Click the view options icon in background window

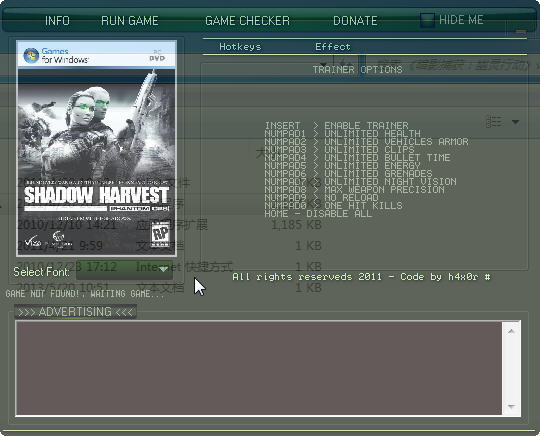click(x=494, y=122)
